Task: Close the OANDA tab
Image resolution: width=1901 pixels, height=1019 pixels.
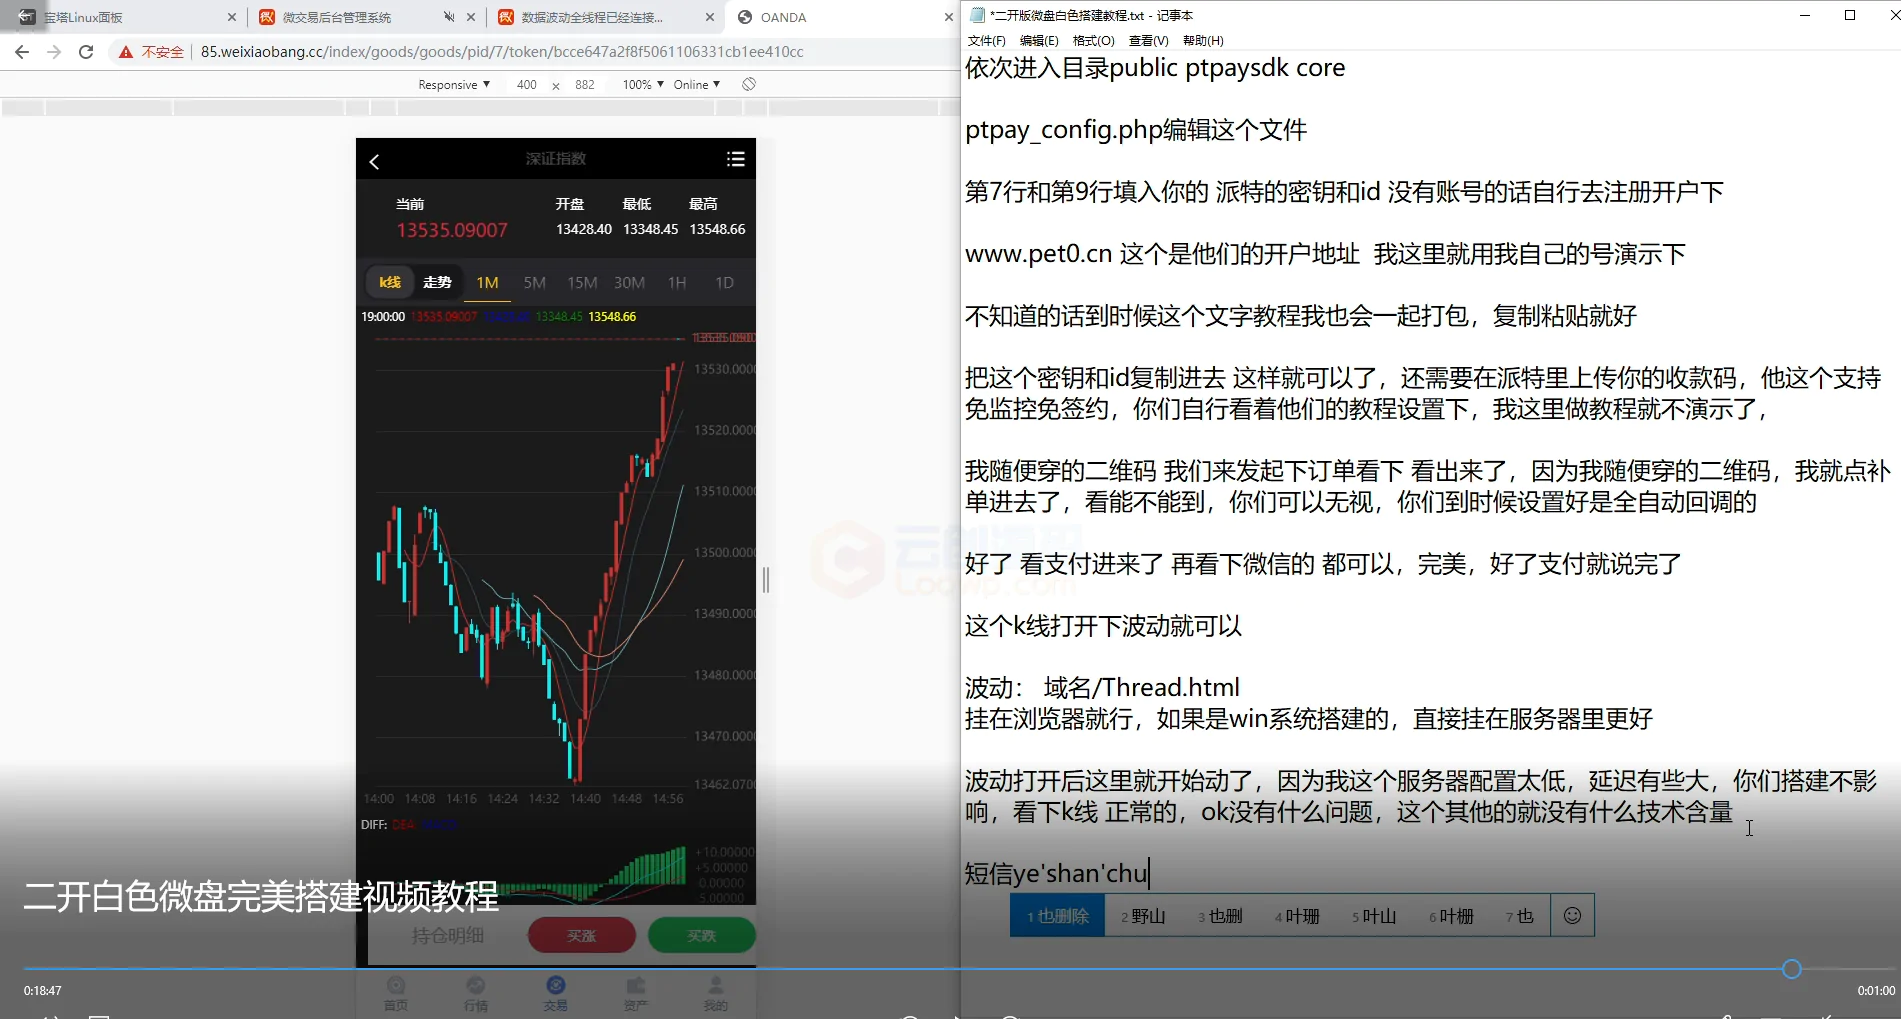Action: (x=949, y=17)
